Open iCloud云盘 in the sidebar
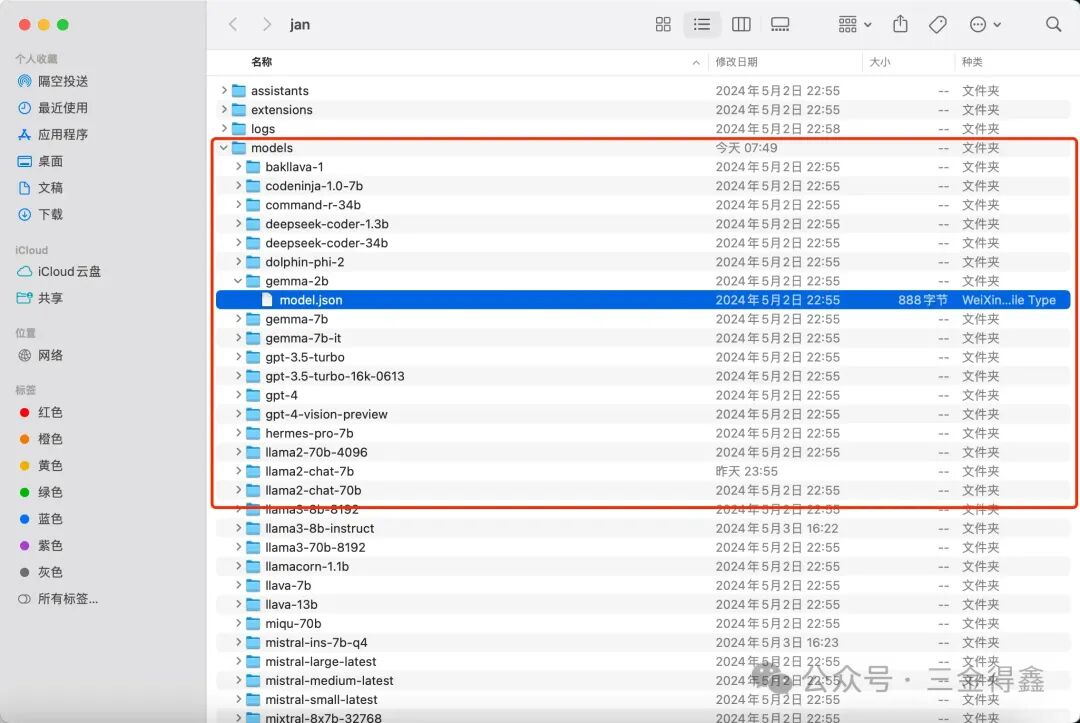Screen dimensions: 1080x723 pyautogui.click(x=69, y=271)
